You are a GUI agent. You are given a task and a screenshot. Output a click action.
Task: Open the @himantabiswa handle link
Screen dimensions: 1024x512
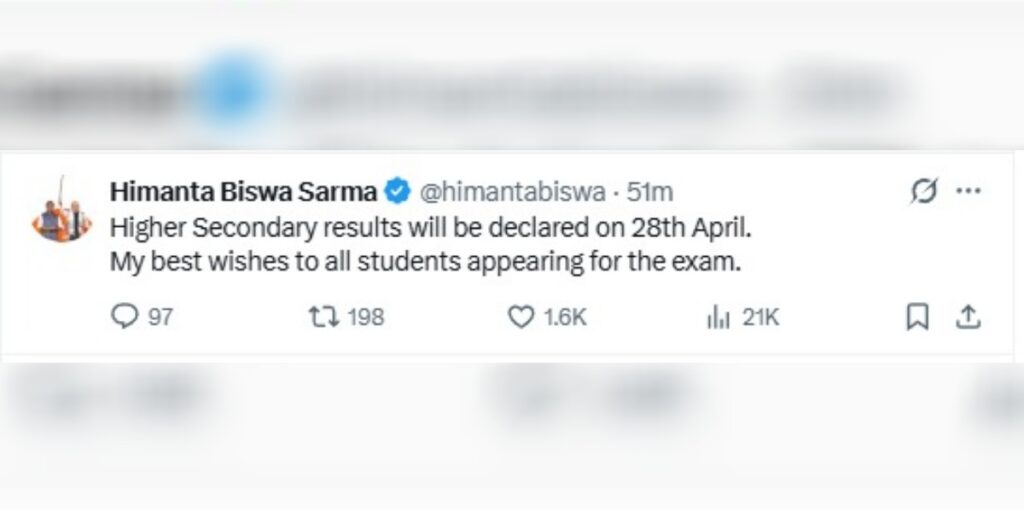click(x=510, y=190)
